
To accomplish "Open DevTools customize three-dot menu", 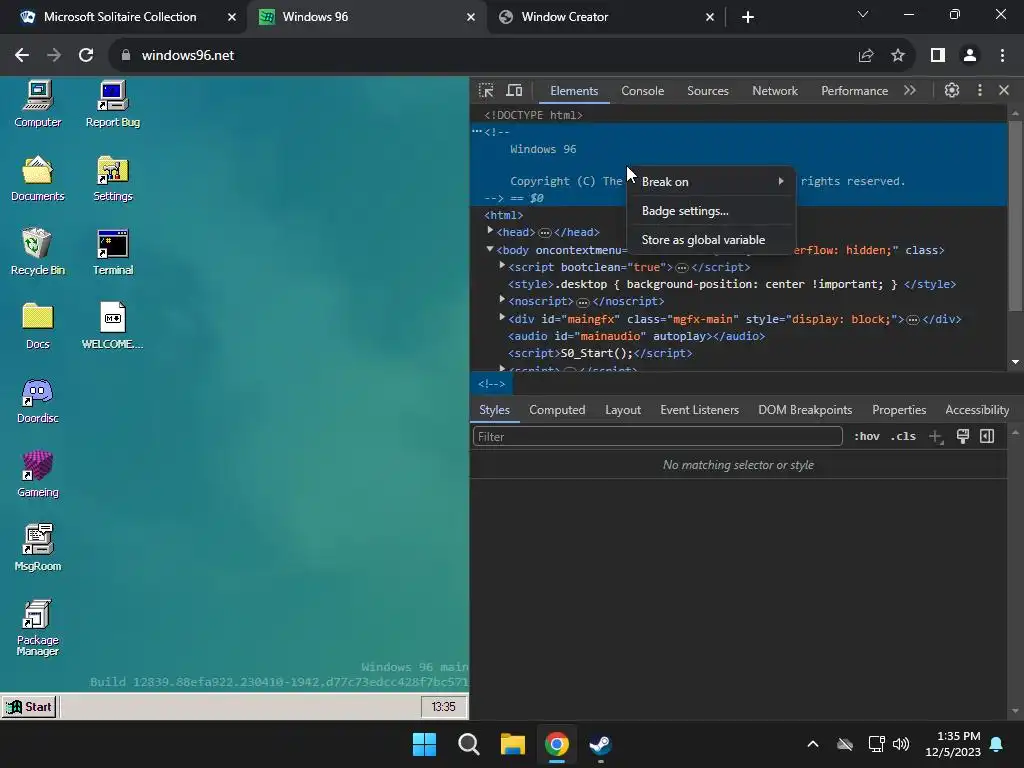I will [x=979, y=90].
